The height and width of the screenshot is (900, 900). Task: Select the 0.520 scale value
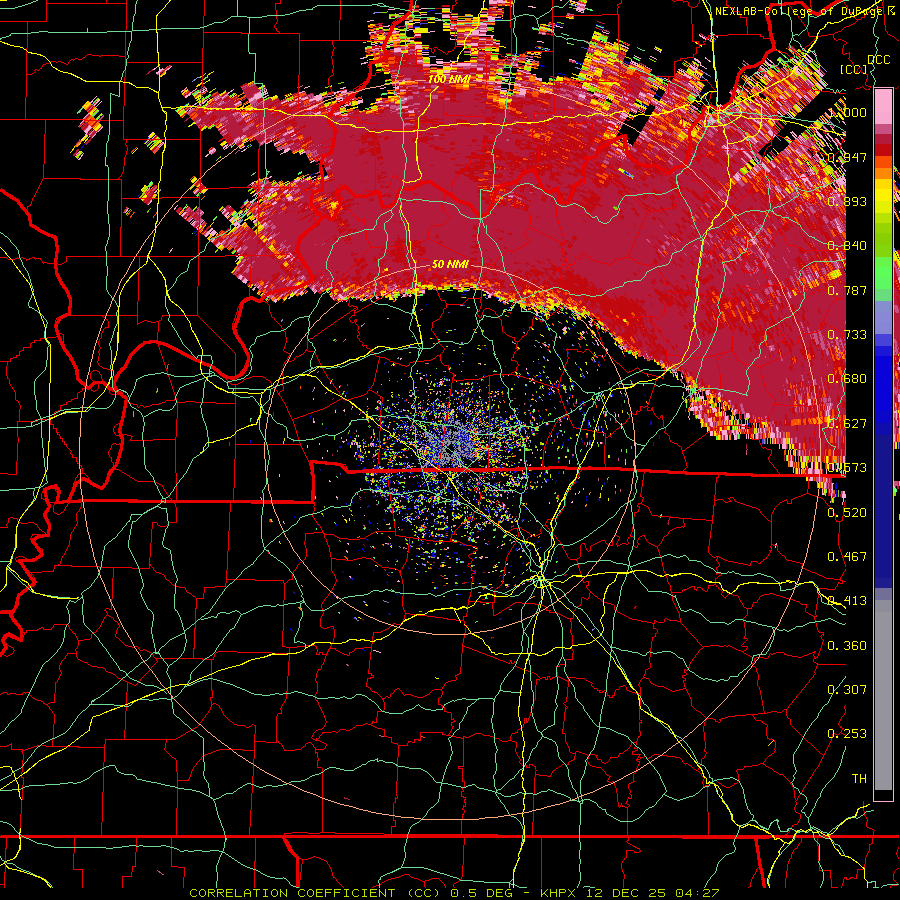pos(847,513)
